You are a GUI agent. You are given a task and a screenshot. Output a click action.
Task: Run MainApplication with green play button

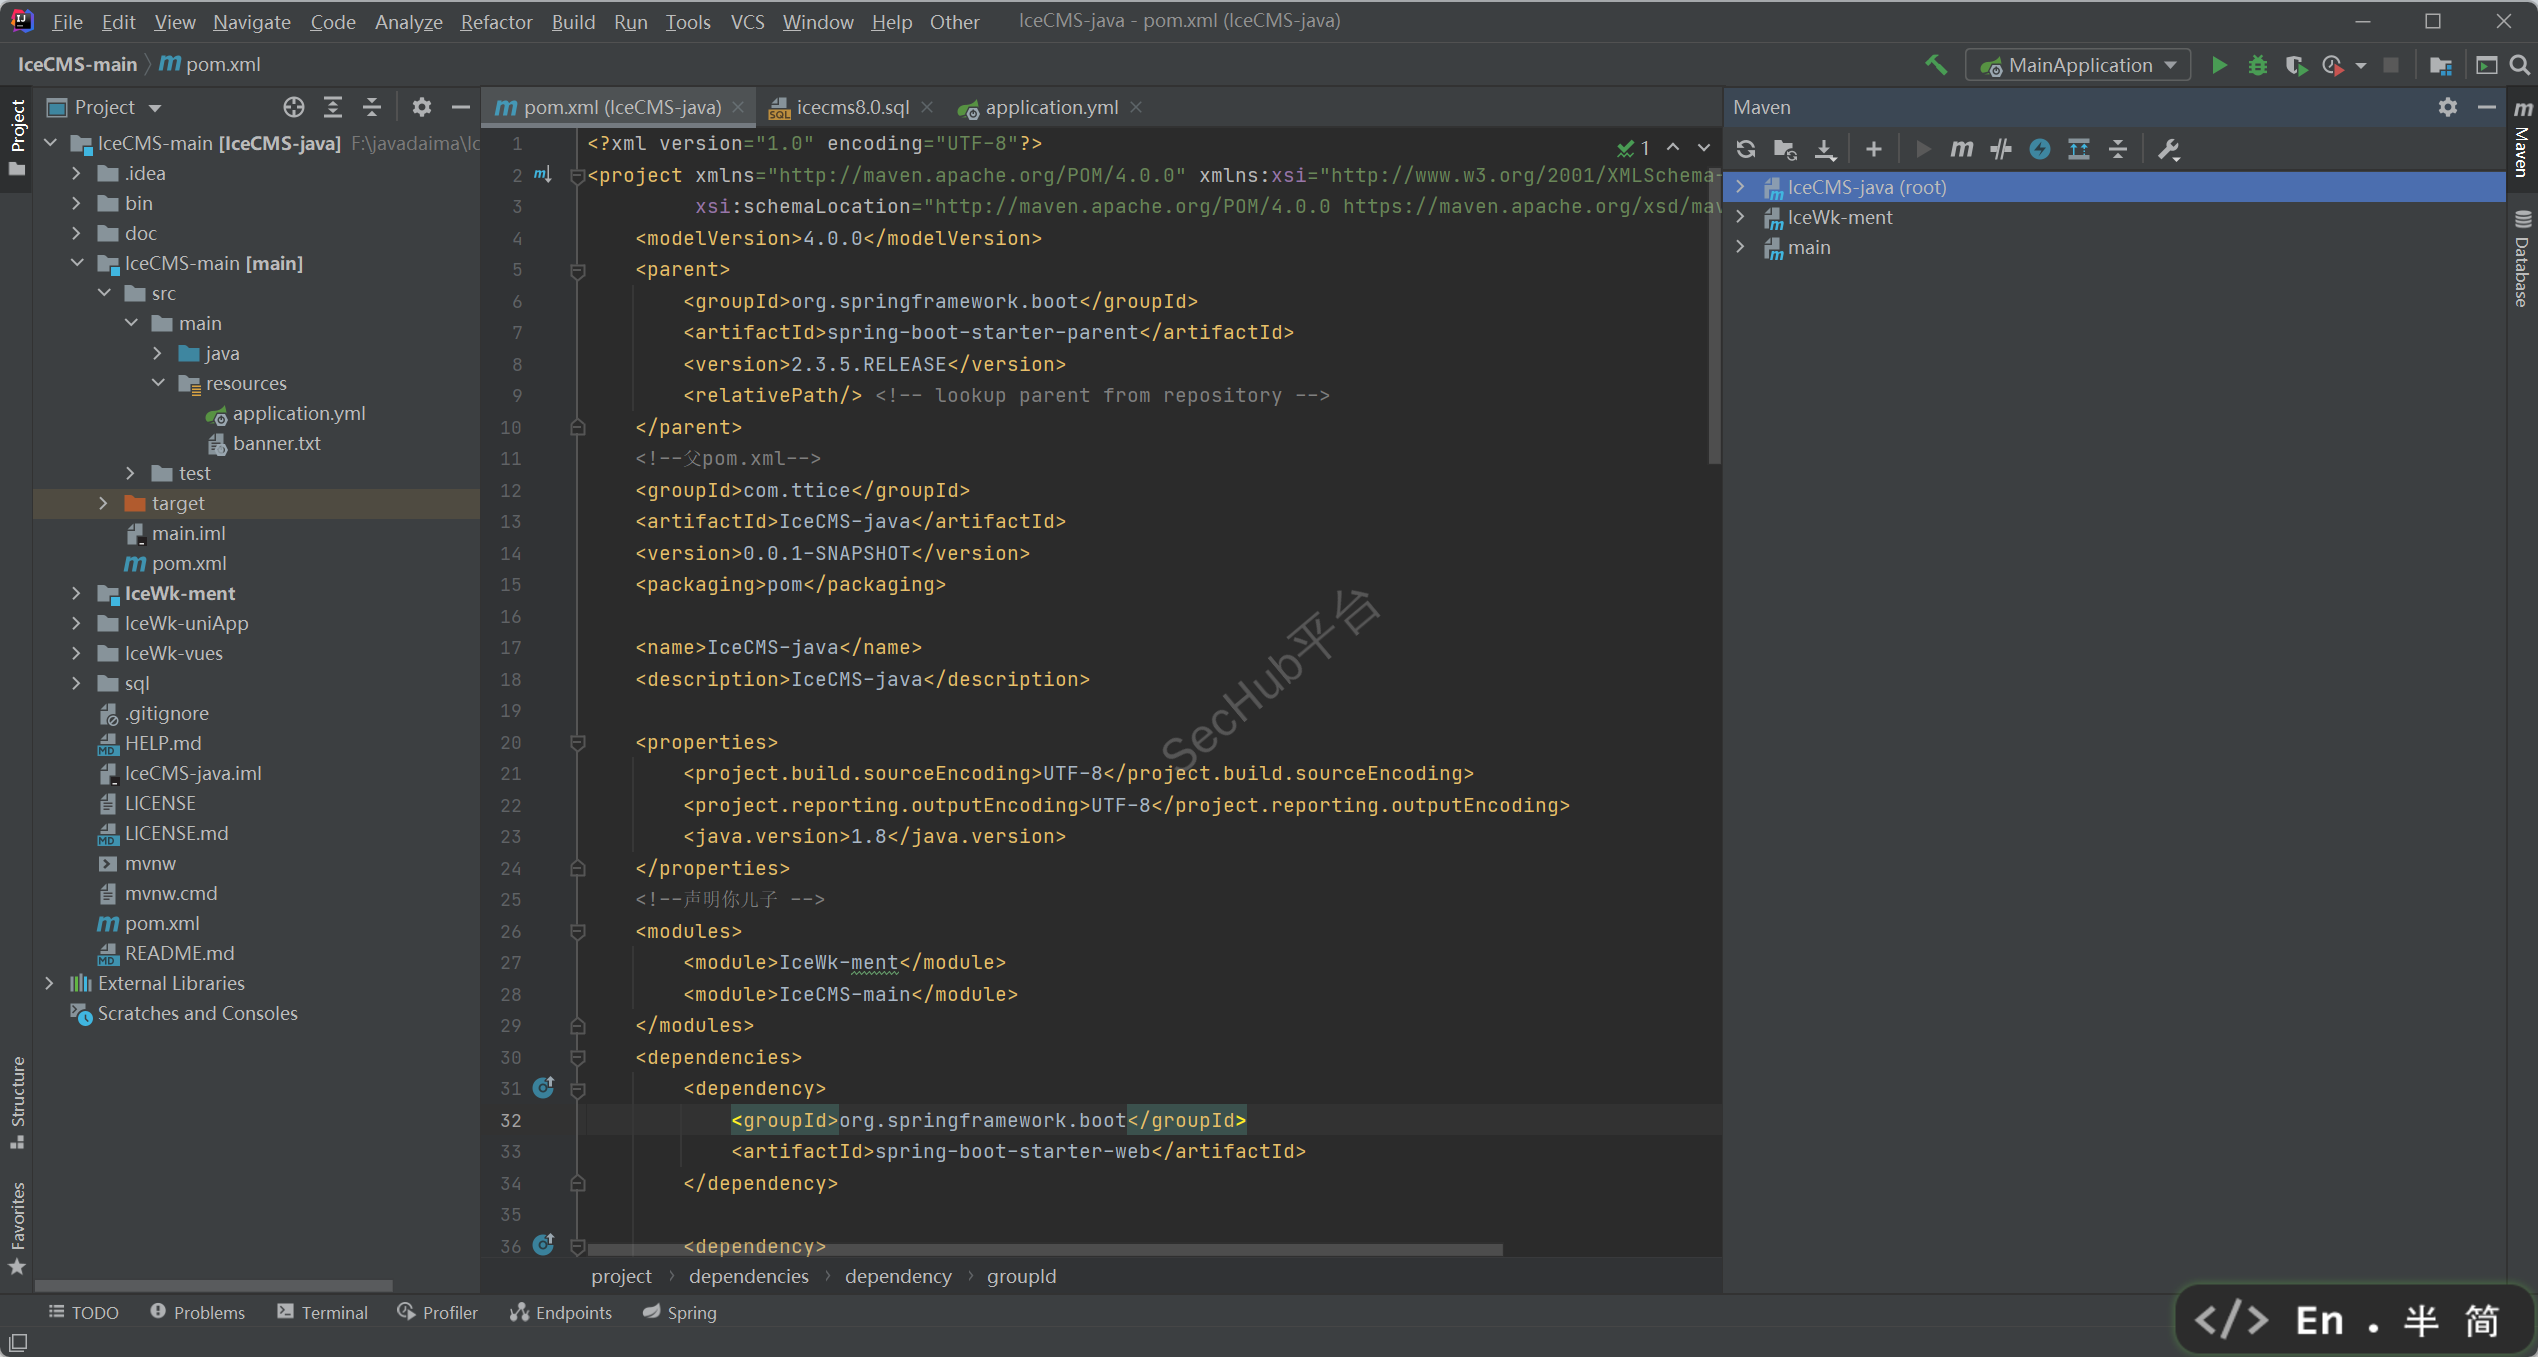coord(2219,65)
